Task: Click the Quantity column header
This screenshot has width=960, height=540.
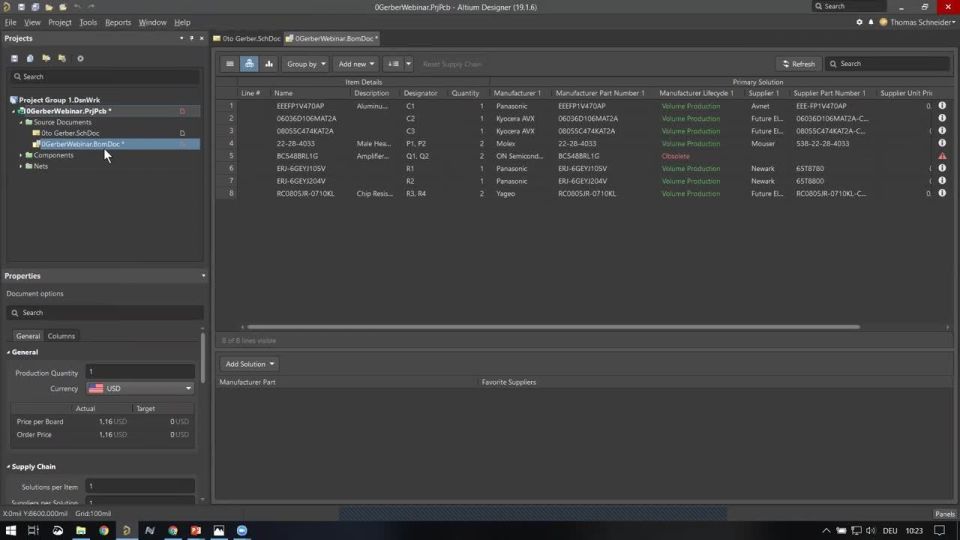Action: [x=465, y=93]
